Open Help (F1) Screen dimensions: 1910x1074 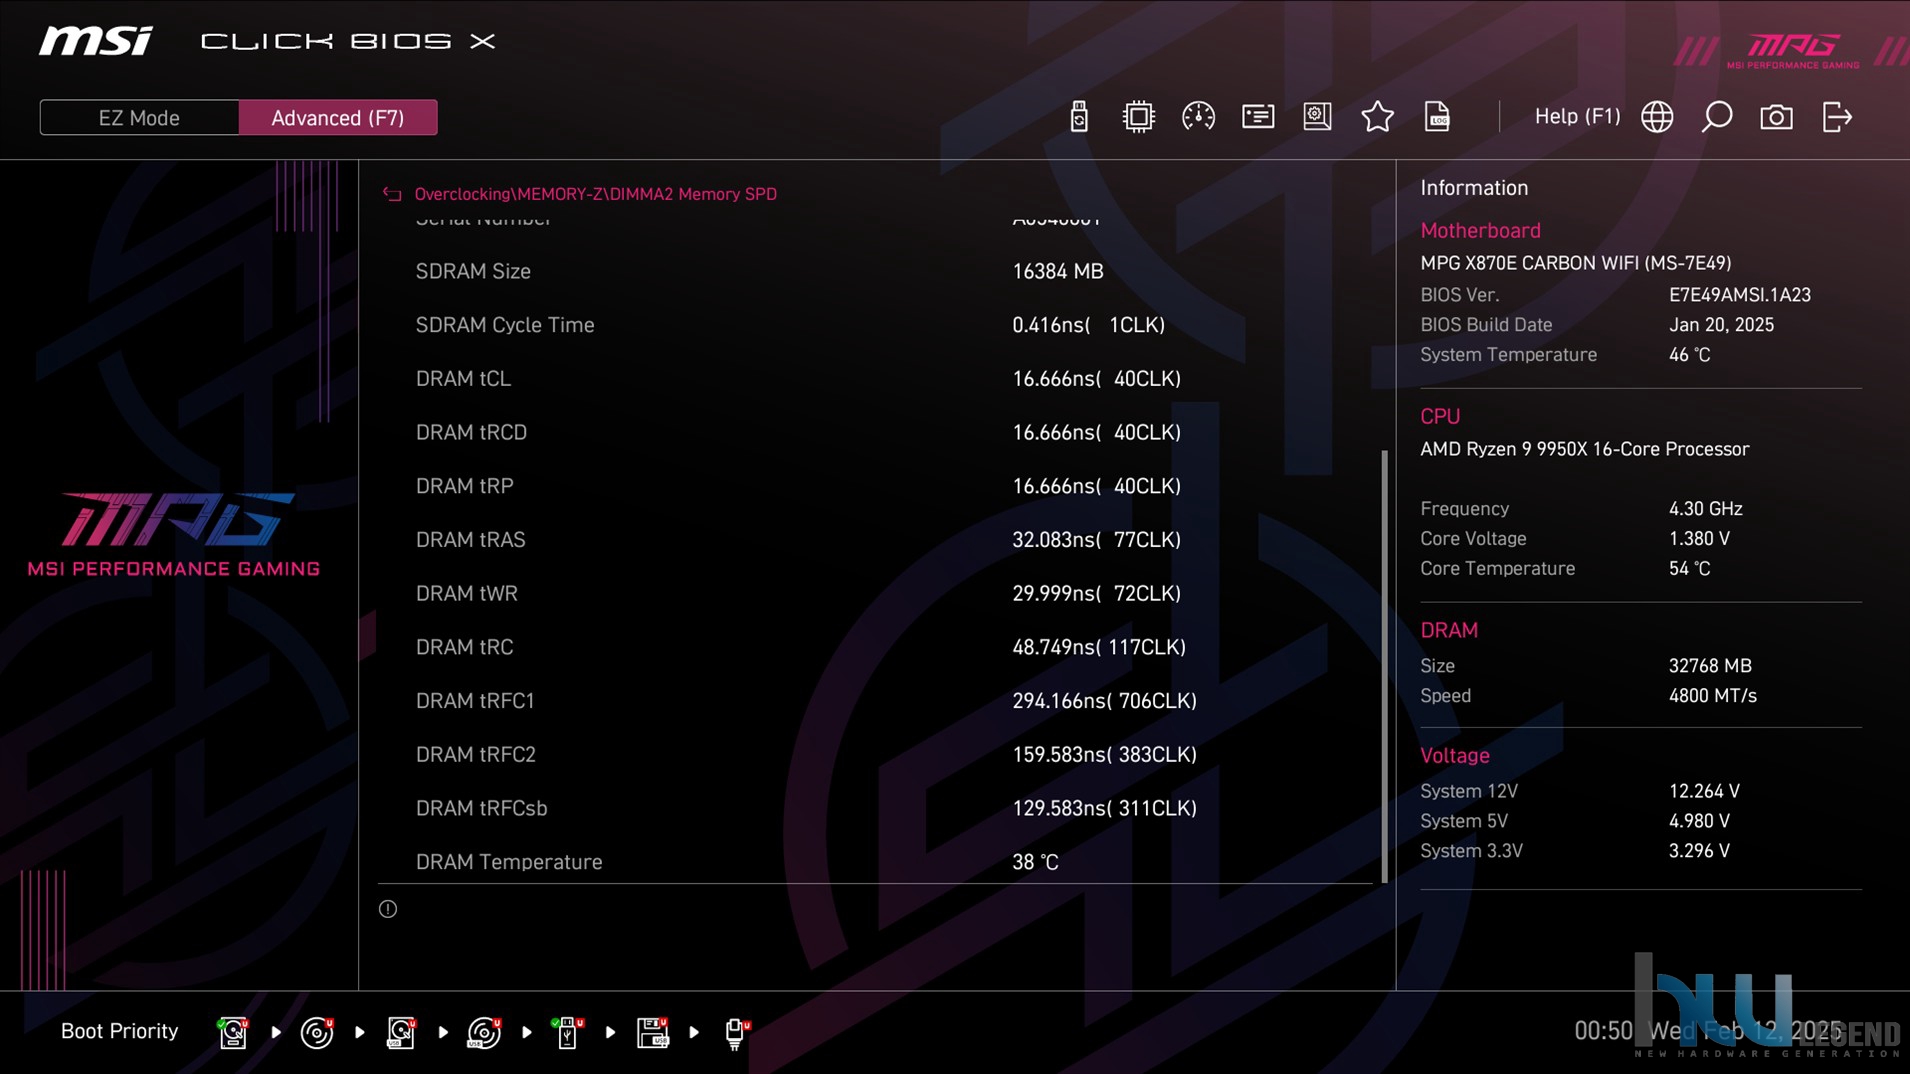tap(1577, 117)
